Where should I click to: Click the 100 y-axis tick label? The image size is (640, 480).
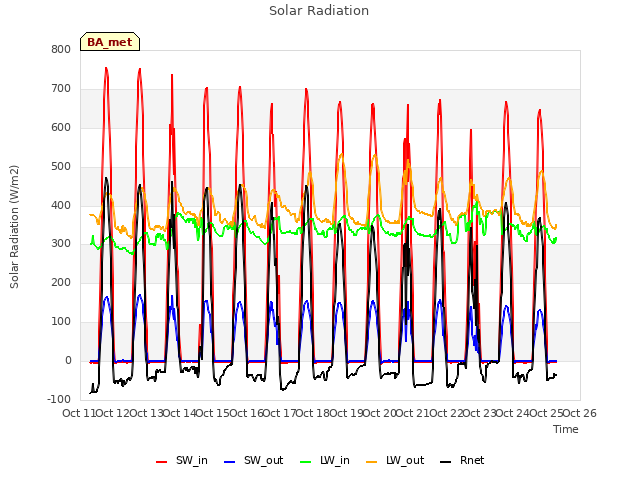(x=61, y=322)
